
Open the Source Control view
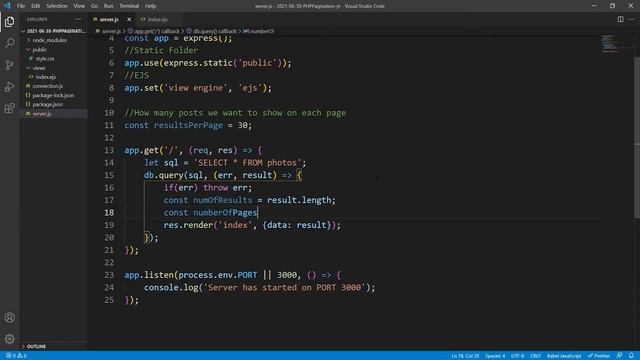click(x=9, y=65)
